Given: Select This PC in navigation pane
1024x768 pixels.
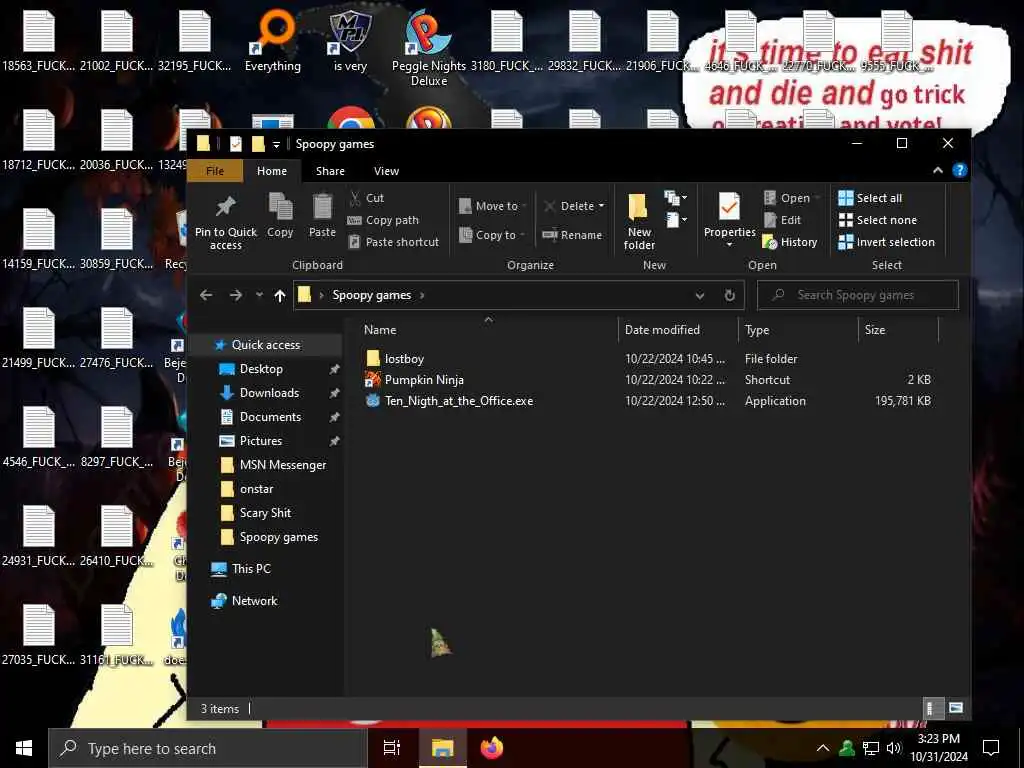Looking at the screenshot, I should coord(251,569).
